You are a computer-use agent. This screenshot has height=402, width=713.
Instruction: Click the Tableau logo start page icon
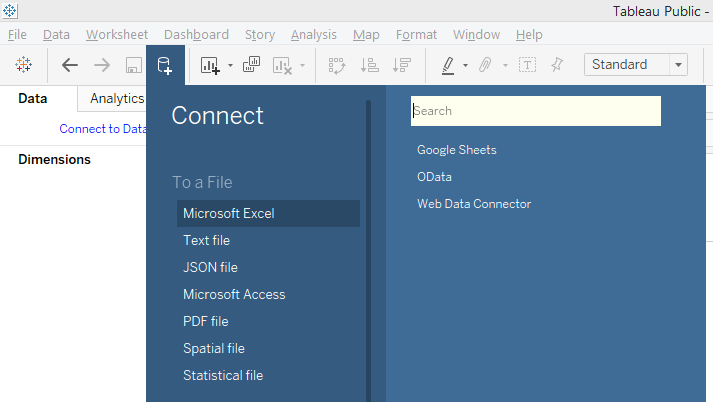24,65
